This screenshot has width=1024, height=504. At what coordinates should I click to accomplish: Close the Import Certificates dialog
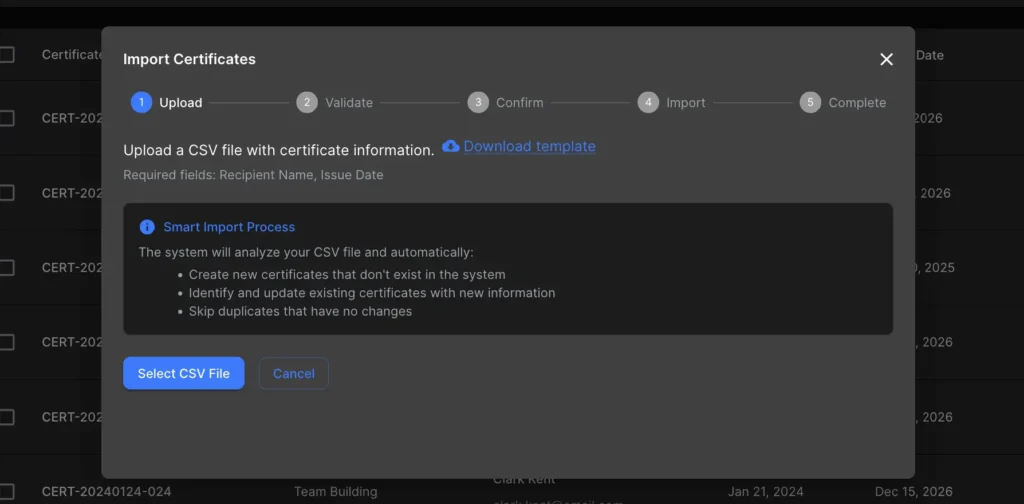[886, 59]
